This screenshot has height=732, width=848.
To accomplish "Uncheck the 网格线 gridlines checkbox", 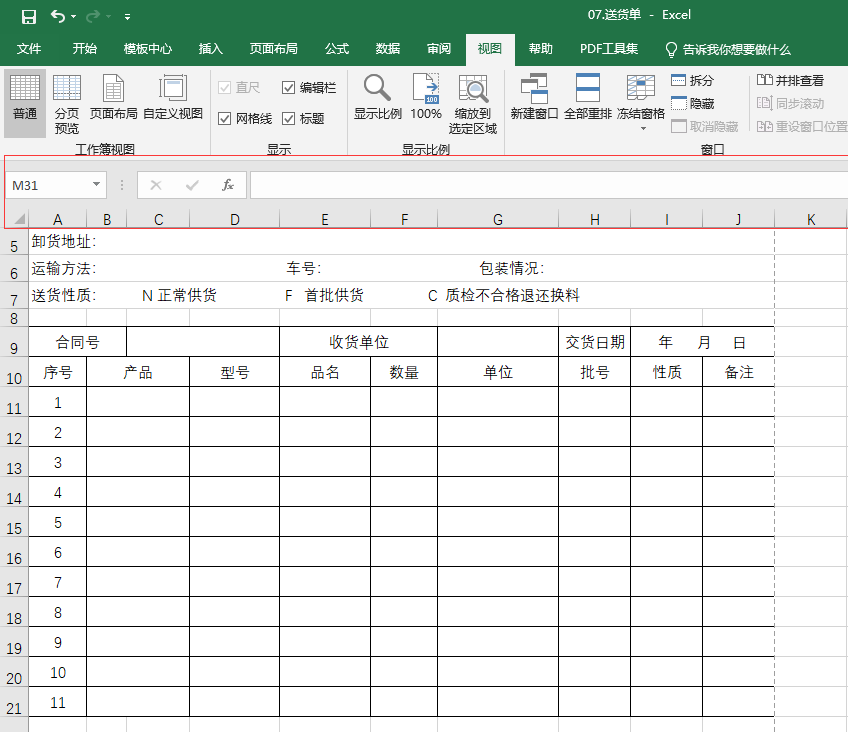I will pyautogui.click(x=228, y=118).
